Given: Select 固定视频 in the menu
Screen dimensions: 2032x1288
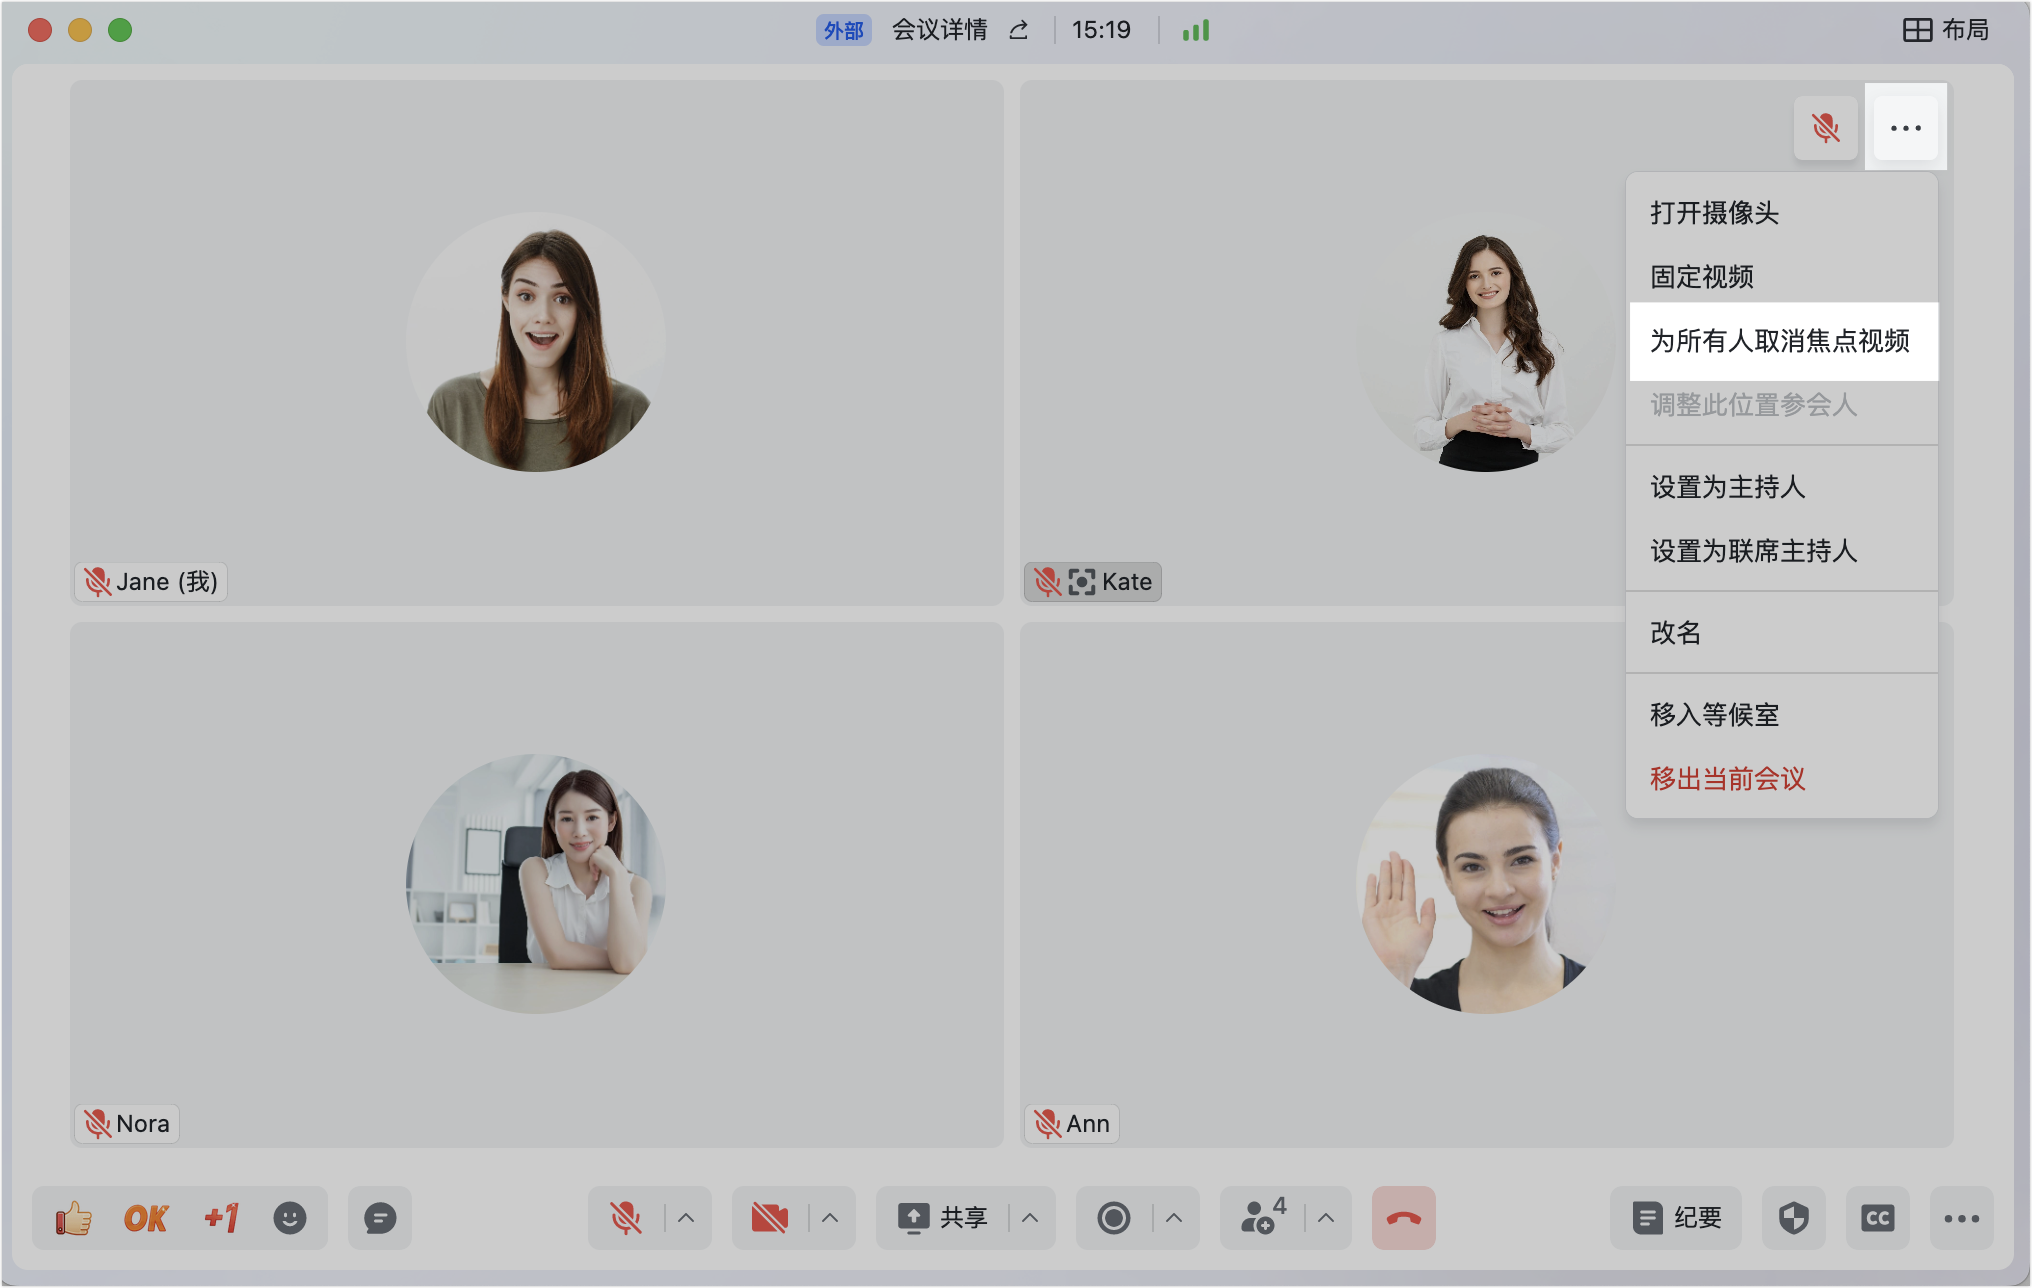Looking at the screenshot, I should (x=1782, y=277).
